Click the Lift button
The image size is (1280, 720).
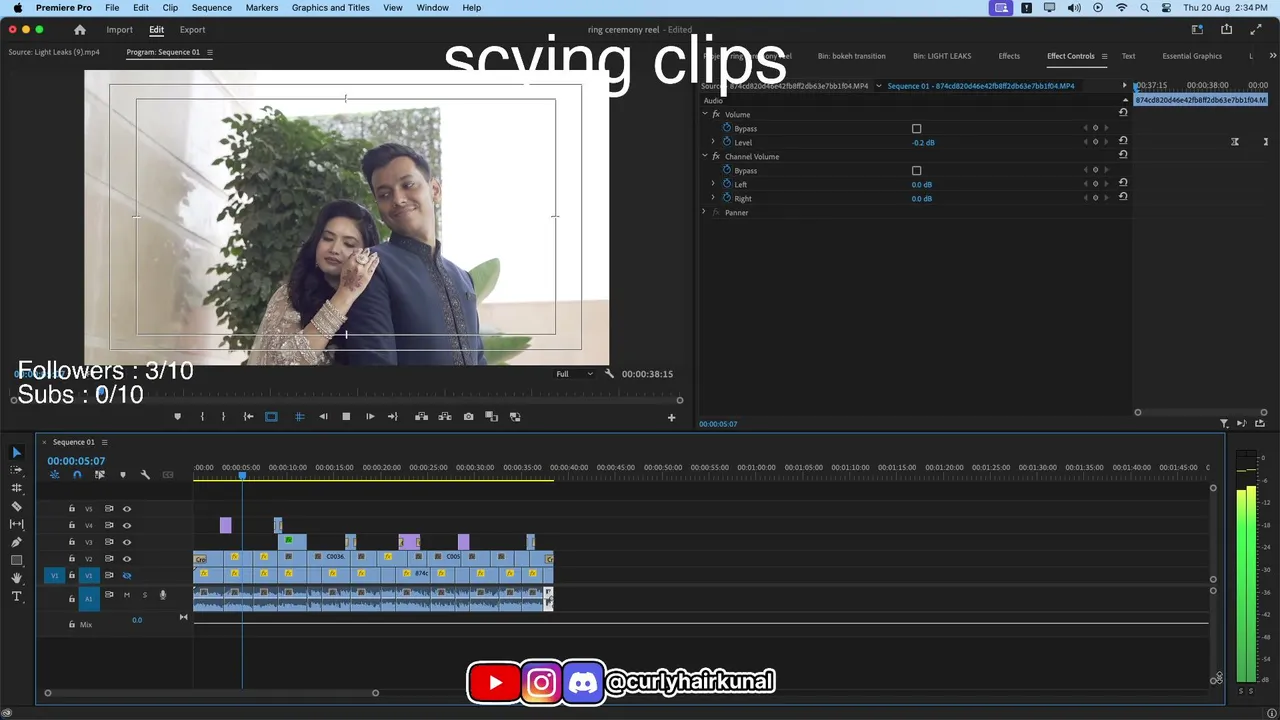[421, 417]
